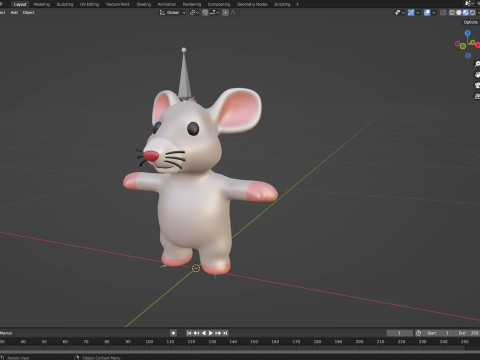Switch to the UV Editing workspace
480x360 pixels.
[89, 4]
